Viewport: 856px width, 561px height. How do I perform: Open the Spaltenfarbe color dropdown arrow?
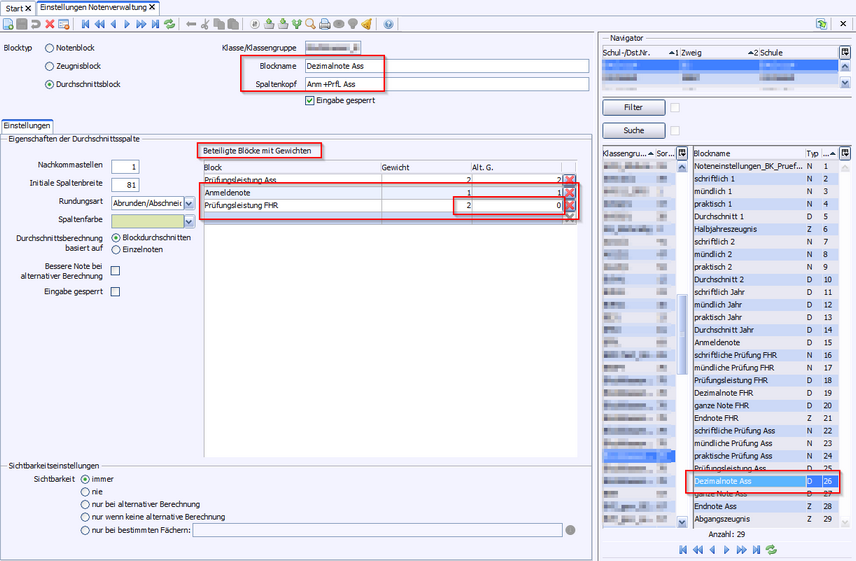(x=189, y=221)
